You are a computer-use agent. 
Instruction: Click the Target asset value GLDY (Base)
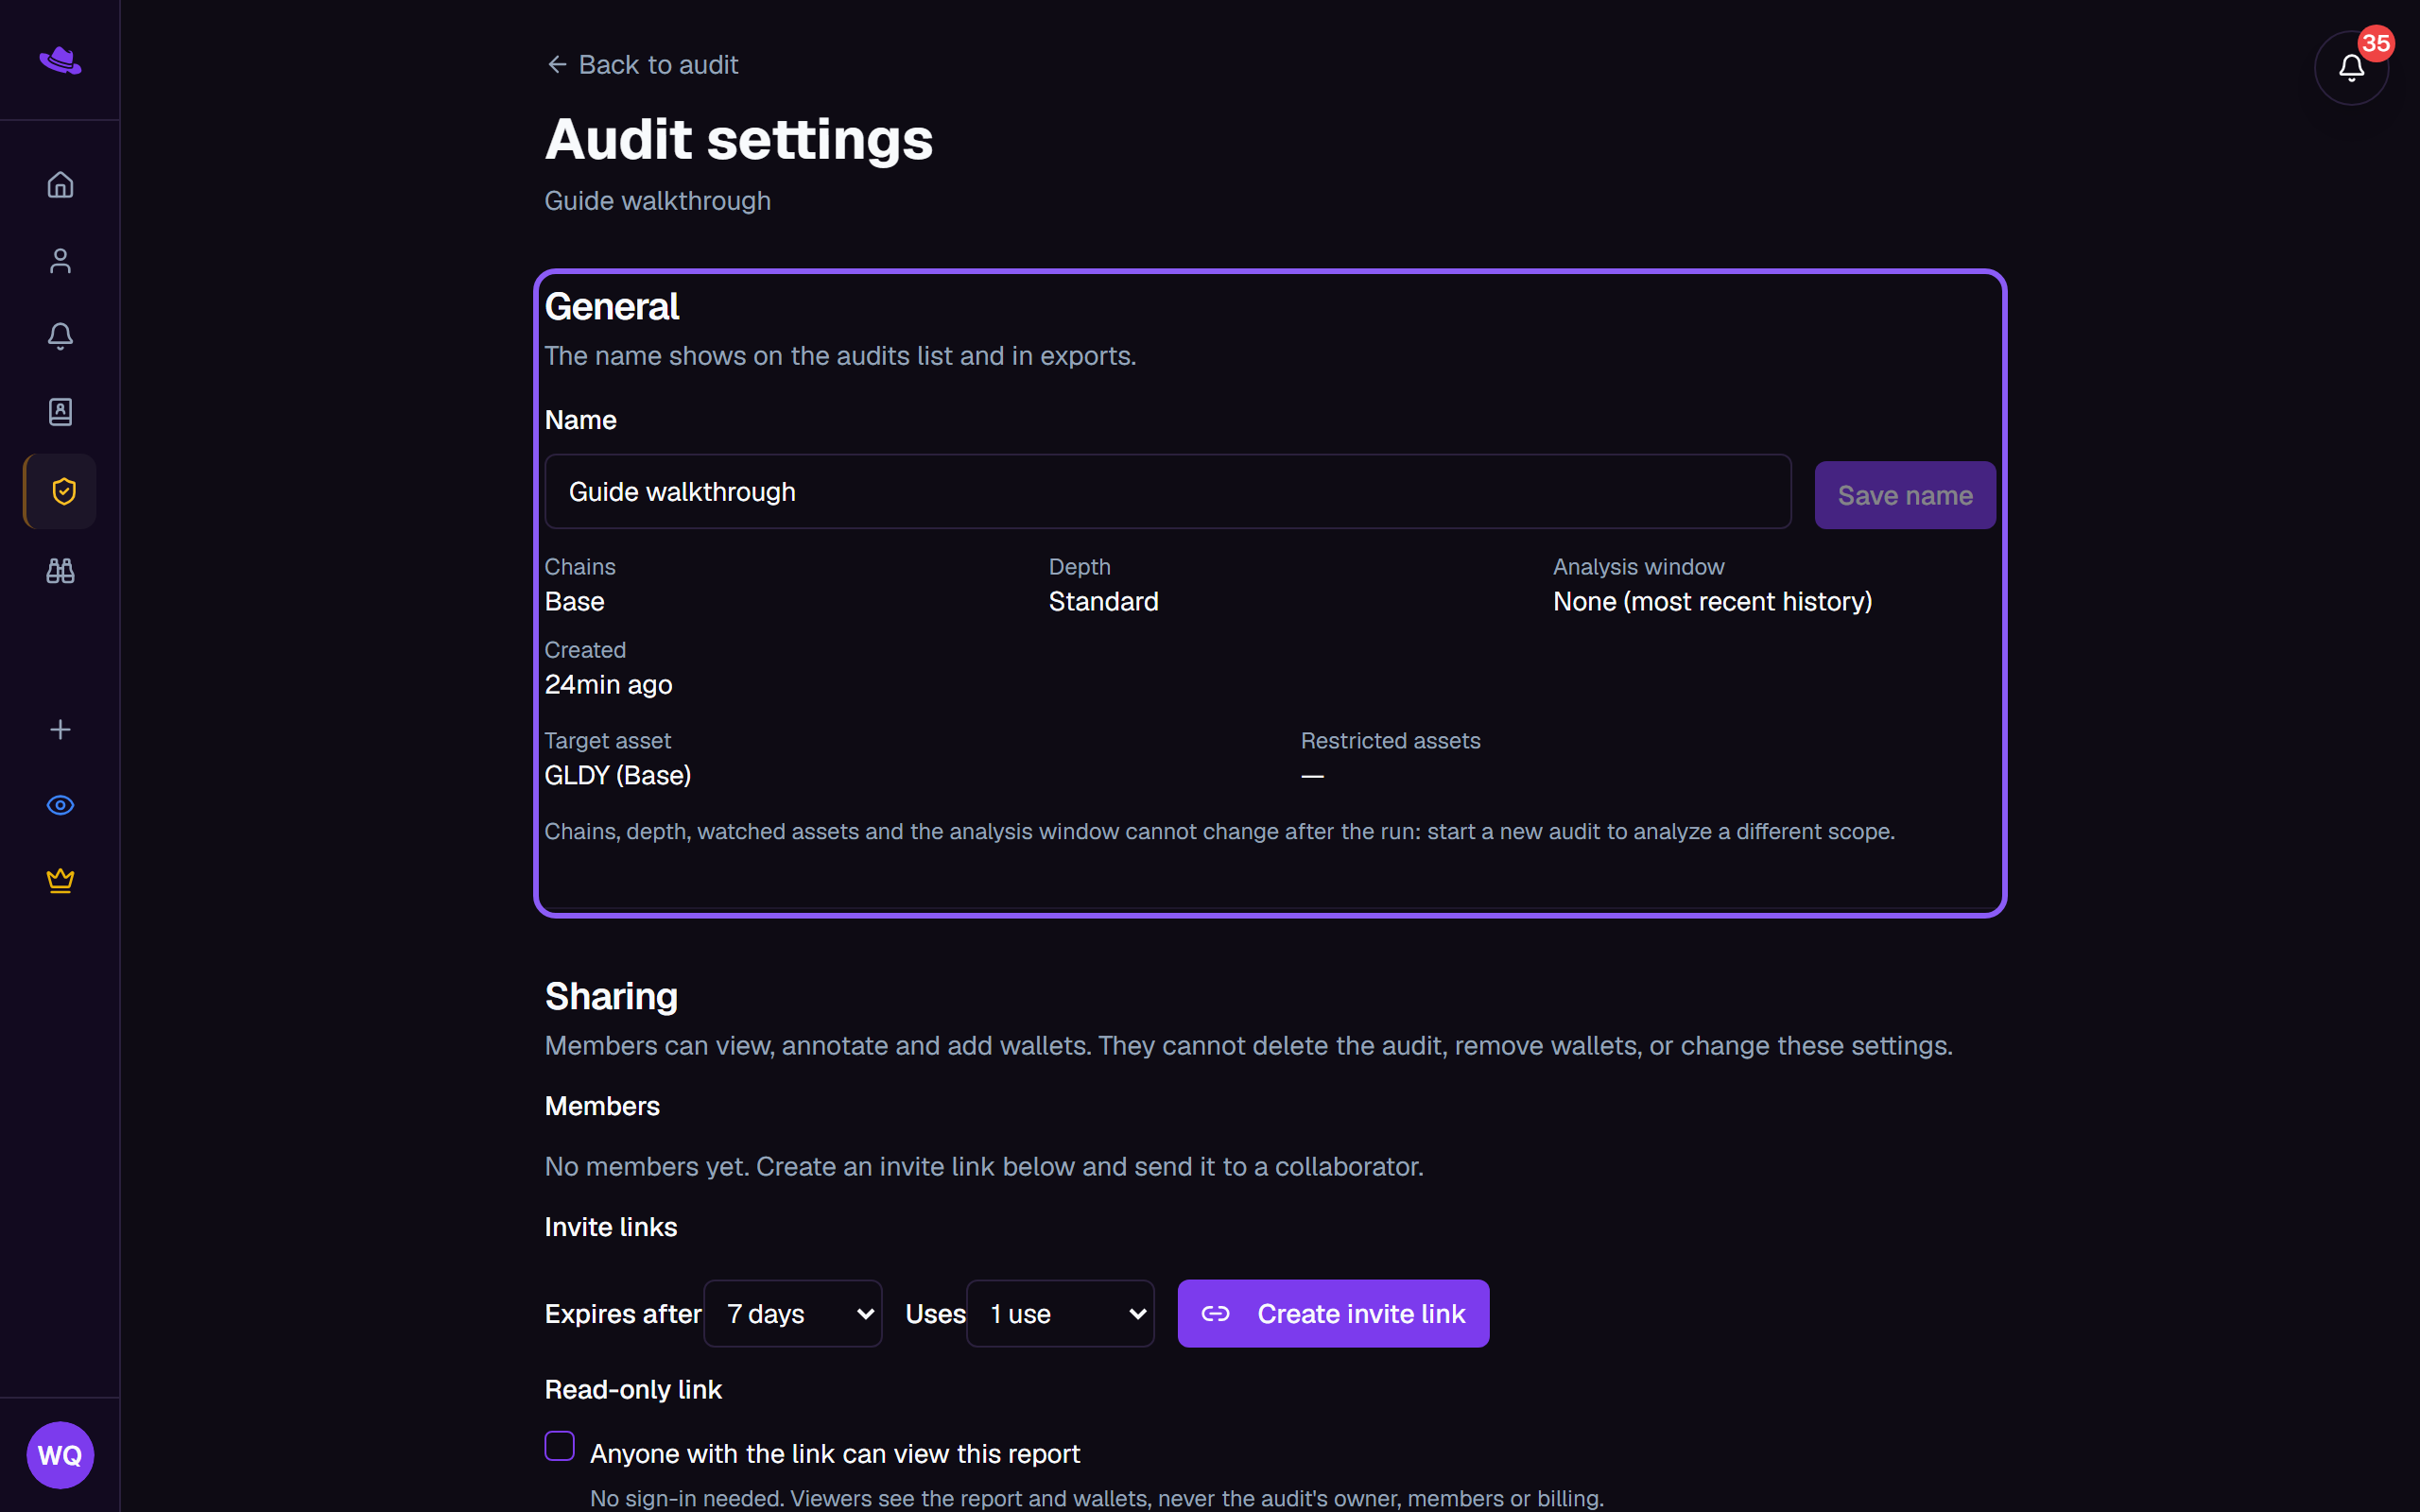[x=618, y=775]
